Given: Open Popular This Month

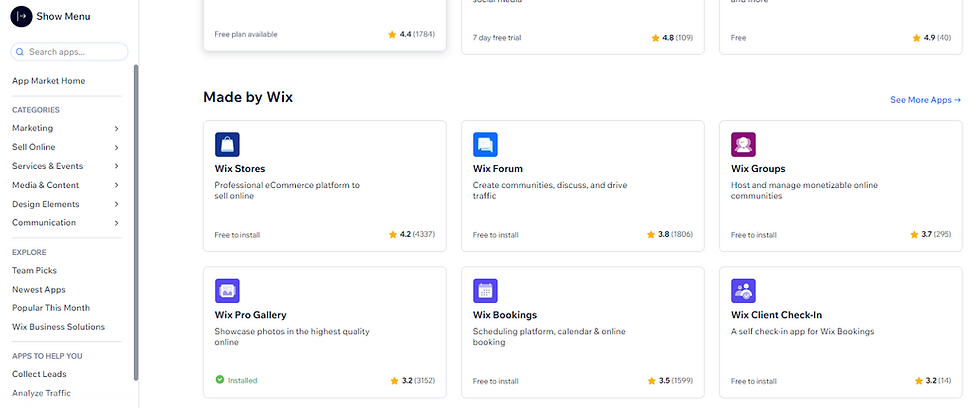Looking at the screenshot, I should 51,308.
